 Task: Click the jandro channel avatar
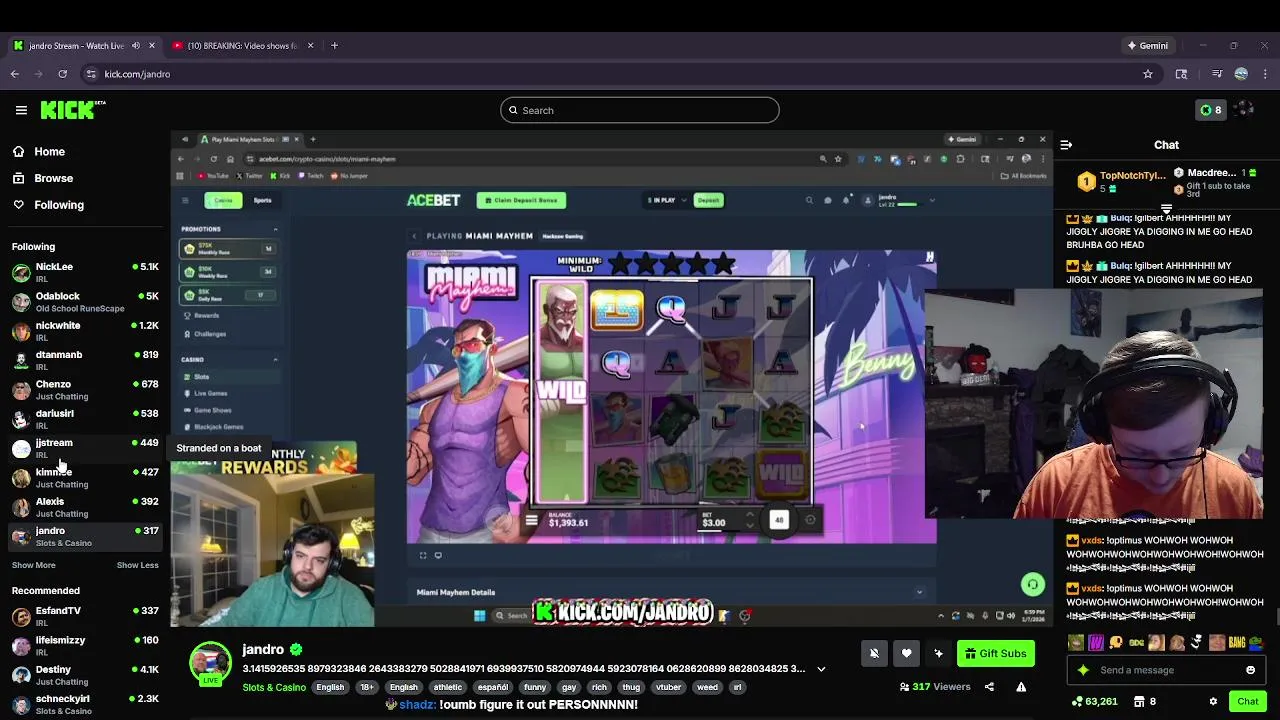(x=210, y=662)
